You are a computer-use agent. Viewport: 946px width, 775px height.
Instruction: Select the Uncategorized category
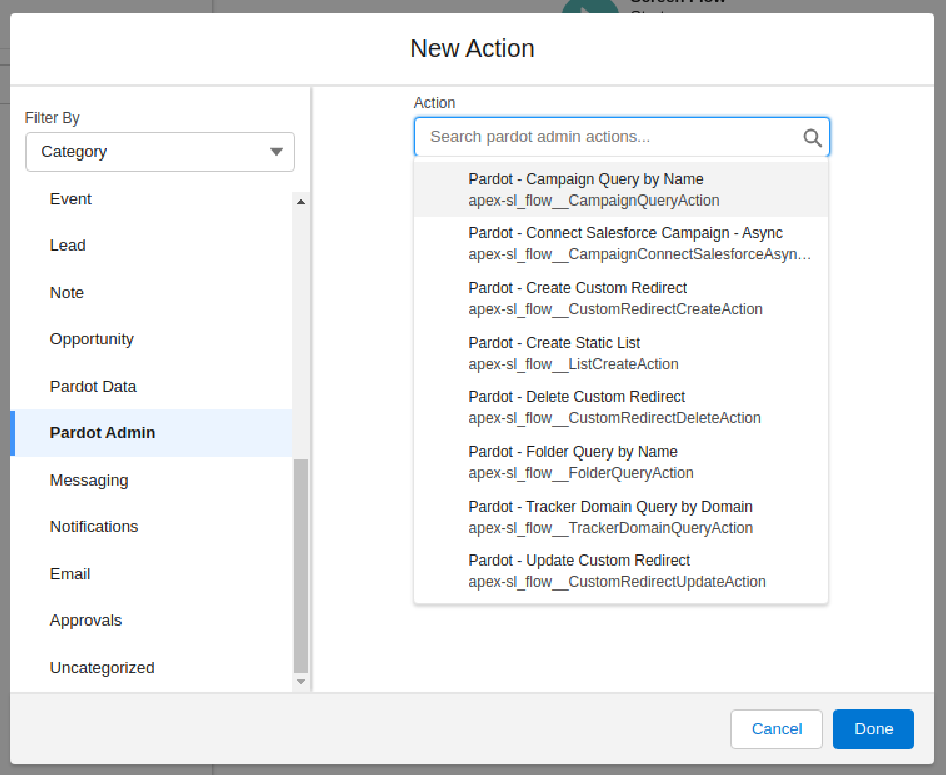101,667
